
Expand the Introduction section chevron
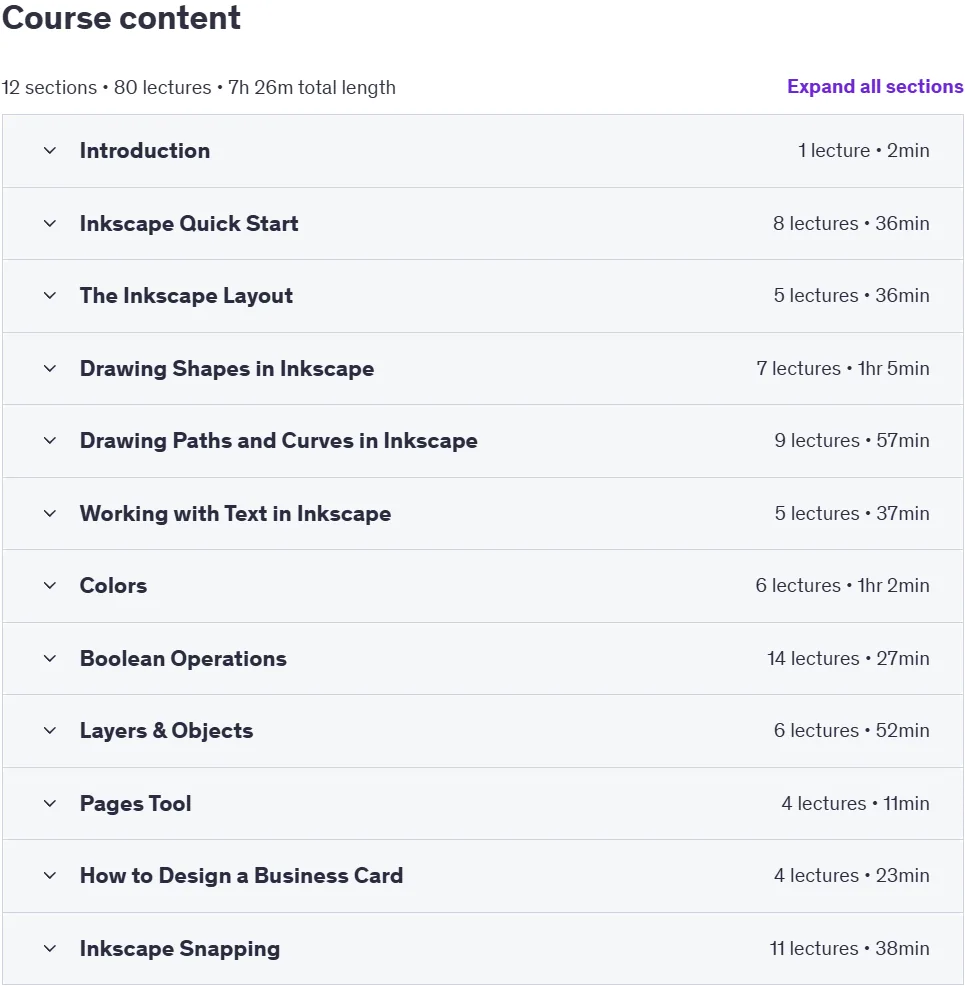click(50, 151)
